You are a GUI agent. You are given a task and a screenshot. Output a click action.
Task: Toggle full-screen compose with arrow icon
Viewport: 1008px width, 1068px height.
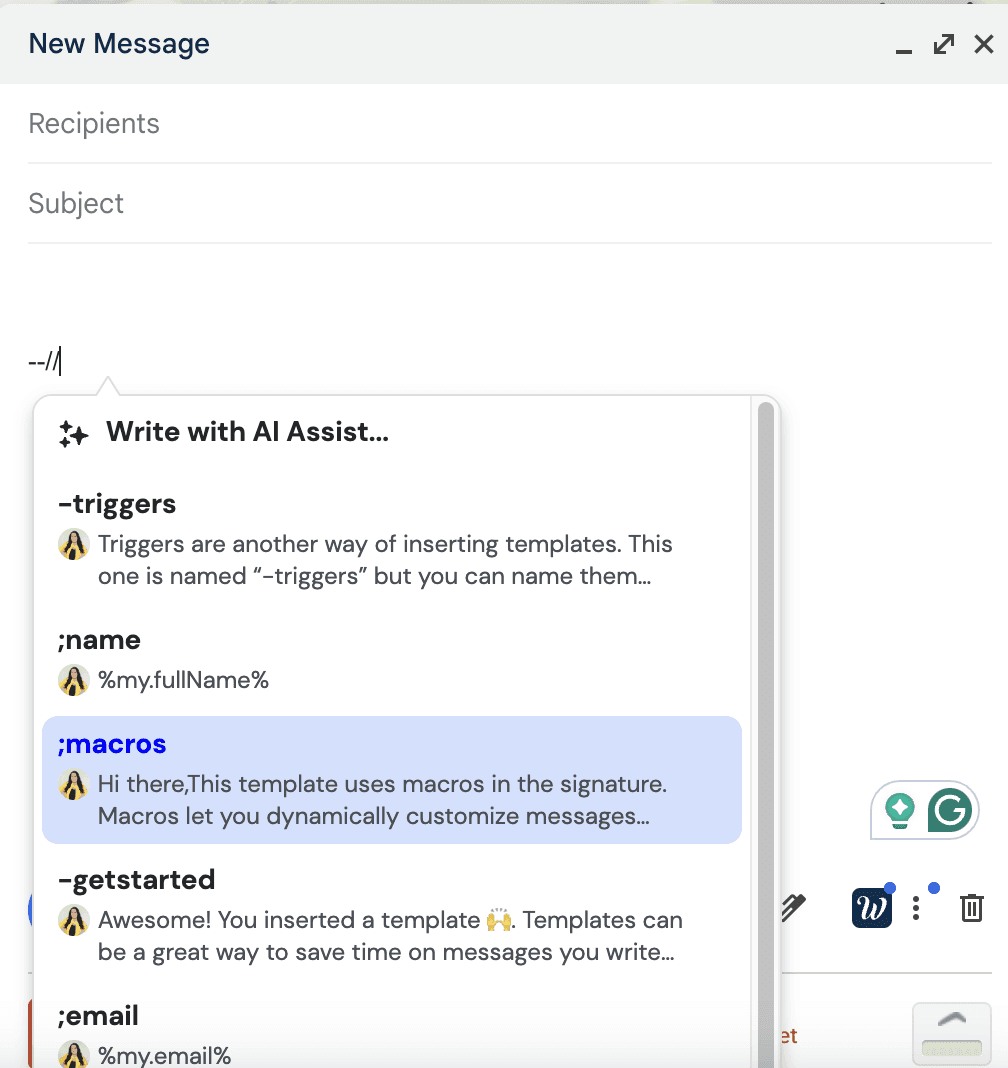[943, 44]
